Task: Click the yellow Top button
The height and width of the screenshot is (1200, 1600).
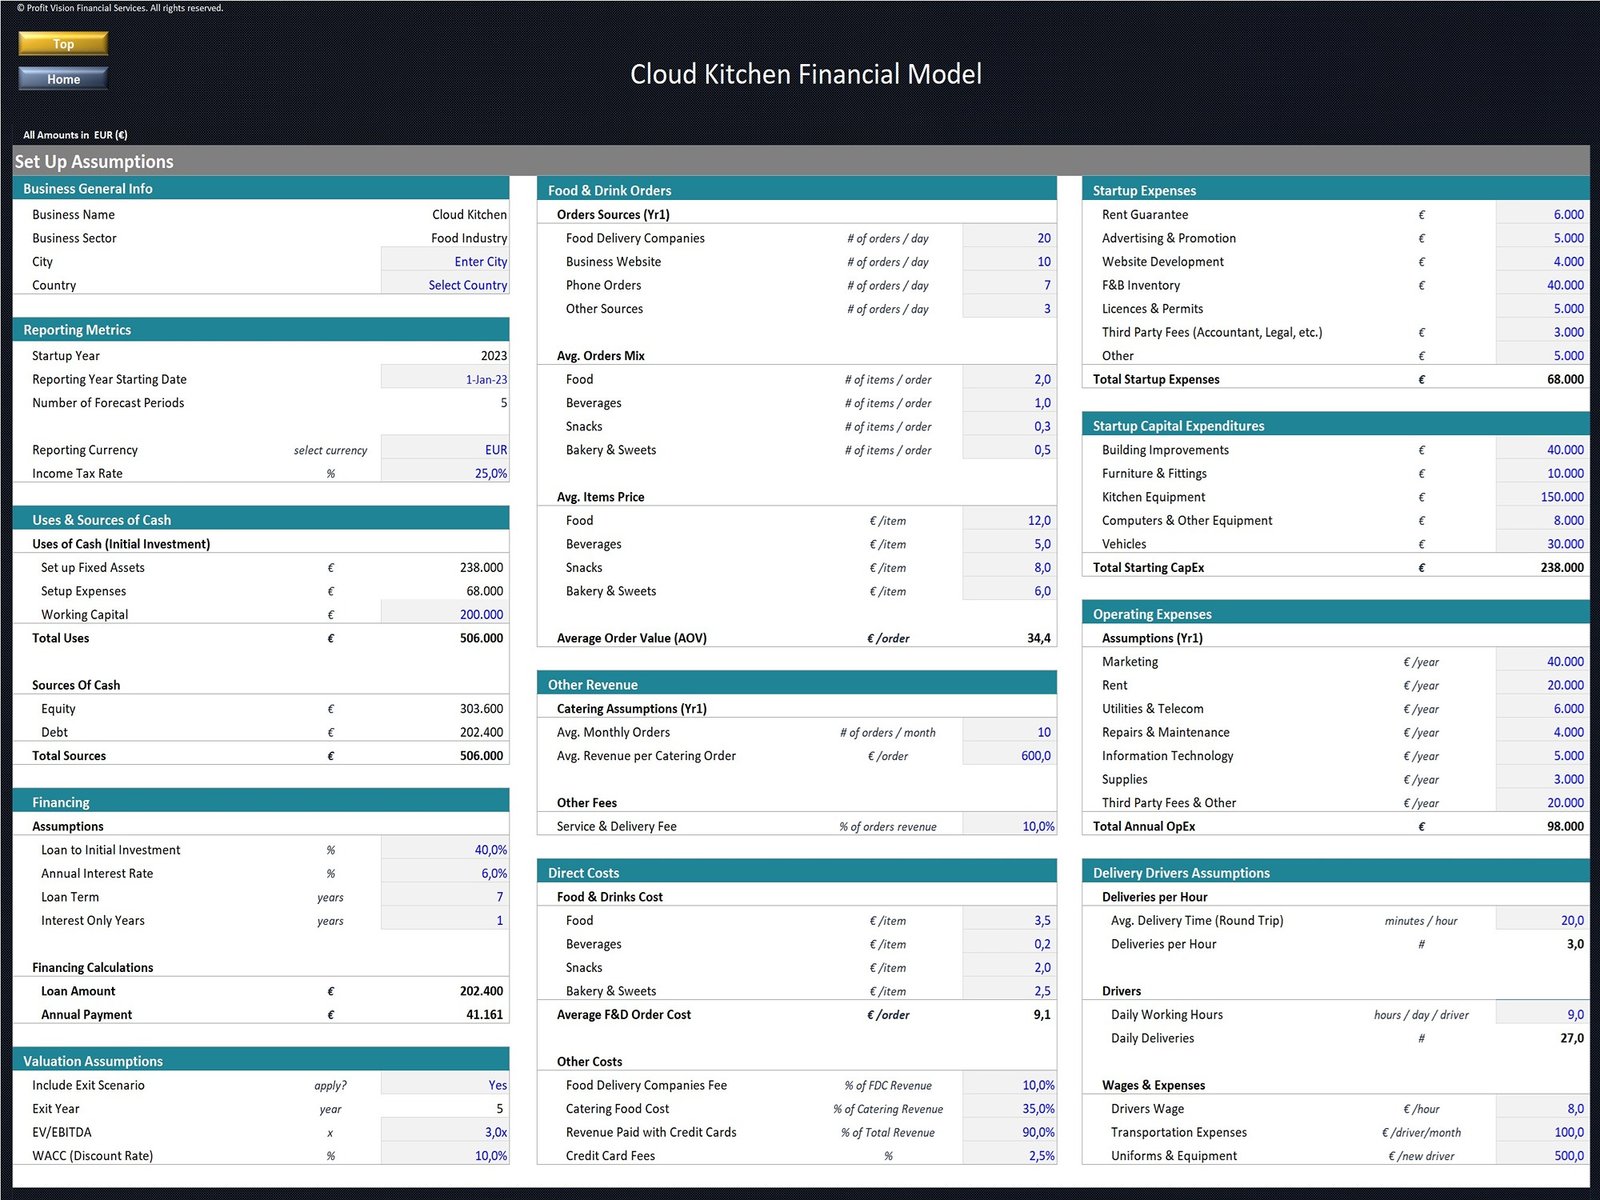Action: click(x=63, y=43)
